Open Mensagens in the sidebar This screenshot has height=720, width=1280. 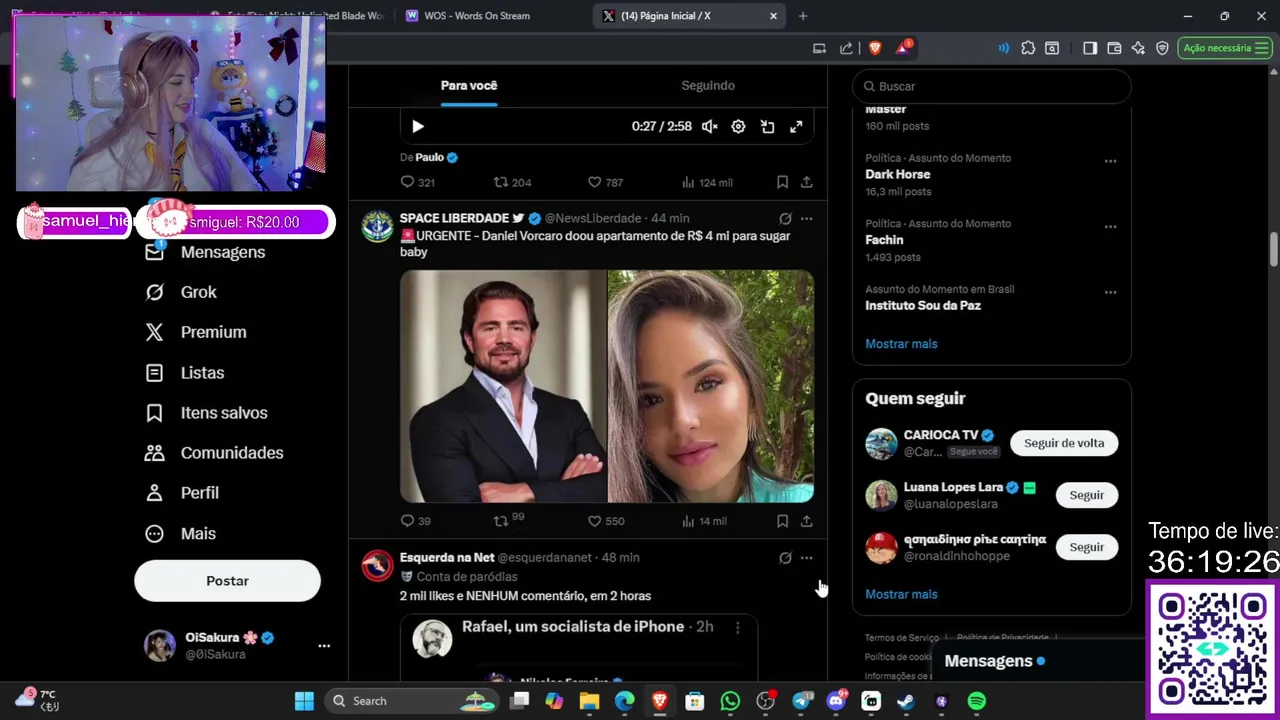coord(206,252)
